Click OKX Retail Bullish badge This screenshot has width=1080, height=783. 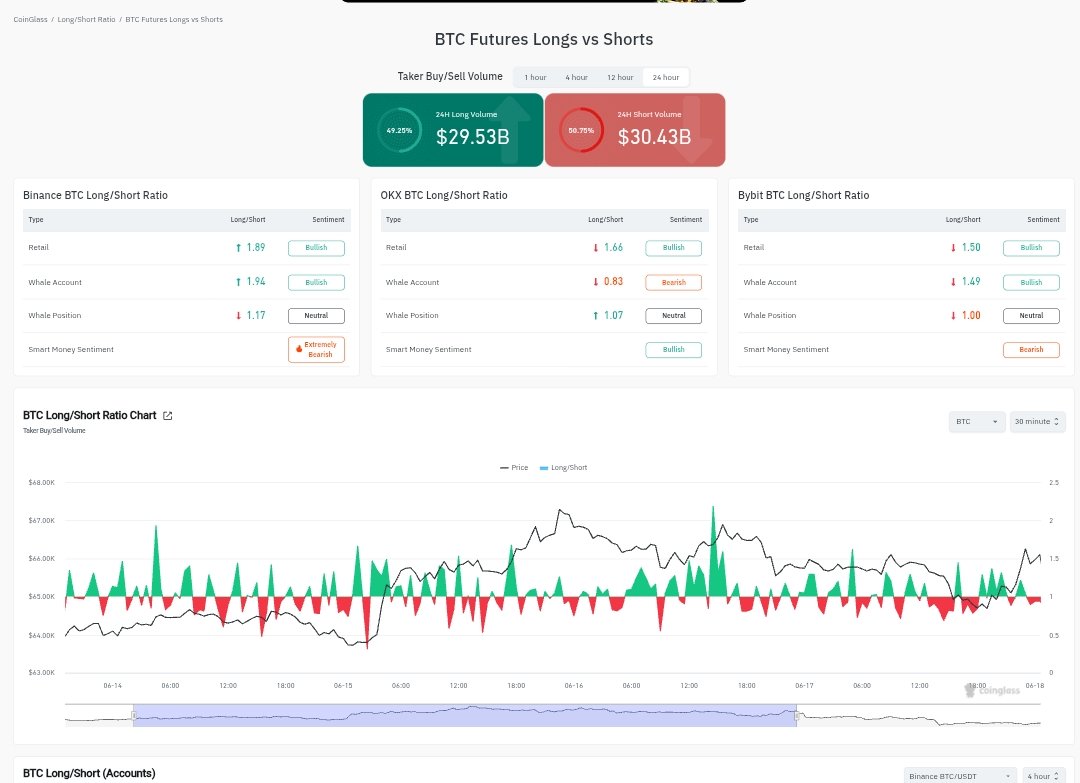coord(674,248)
